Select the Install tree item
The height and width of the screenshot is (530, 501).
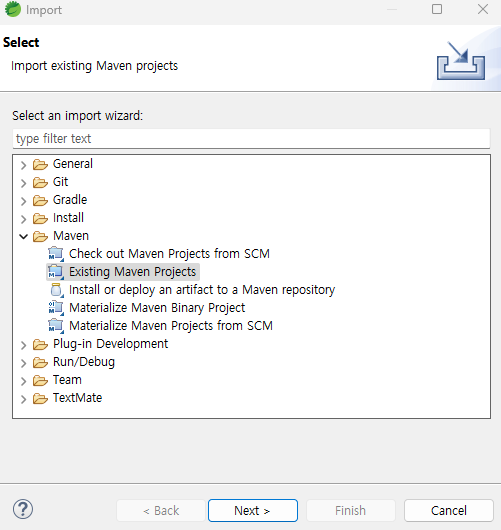68,218
